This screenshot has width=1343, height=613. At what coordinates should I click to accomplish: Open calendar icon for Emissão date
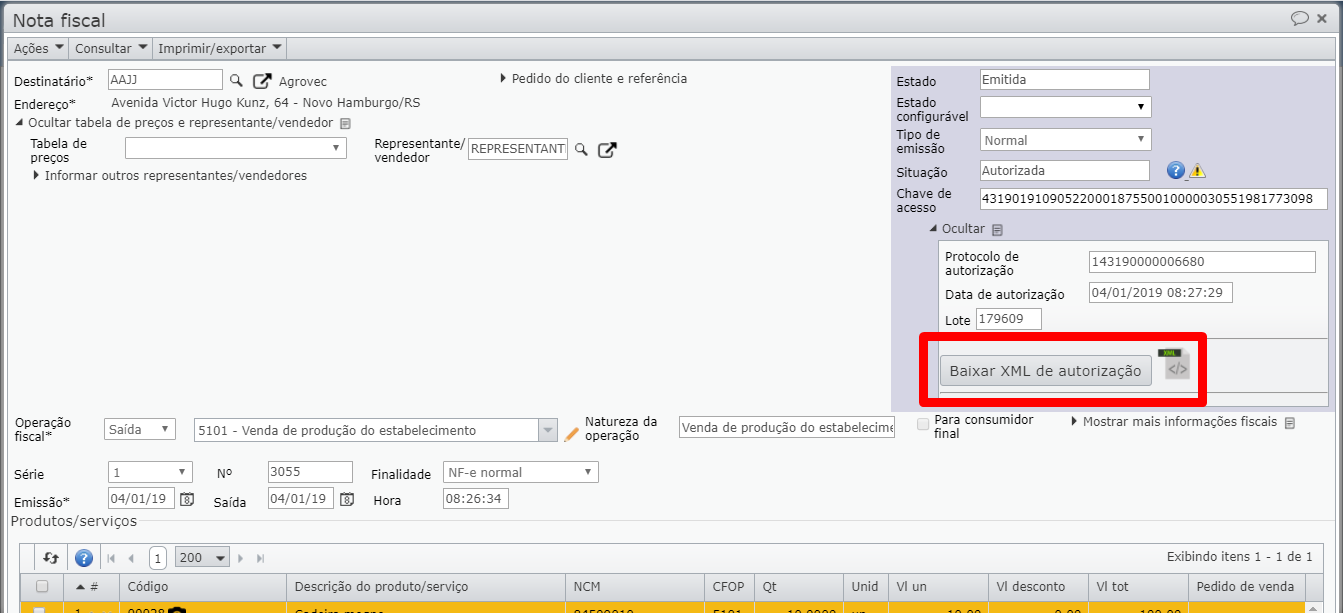(x=185, y=499)
